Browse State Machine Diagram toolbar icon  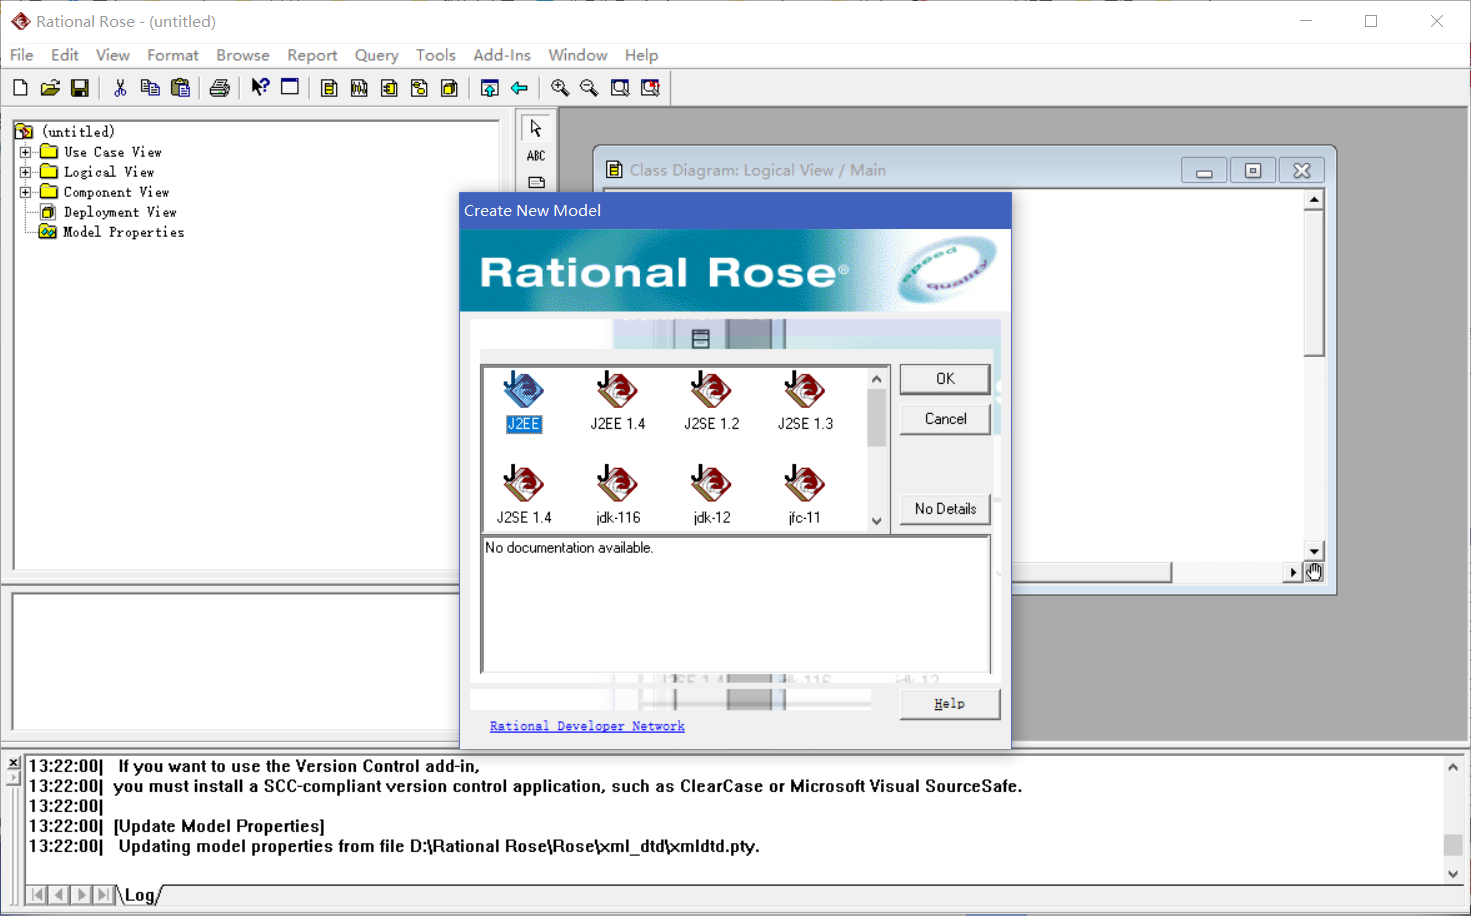pyautogui.click(x=419, y=88)
